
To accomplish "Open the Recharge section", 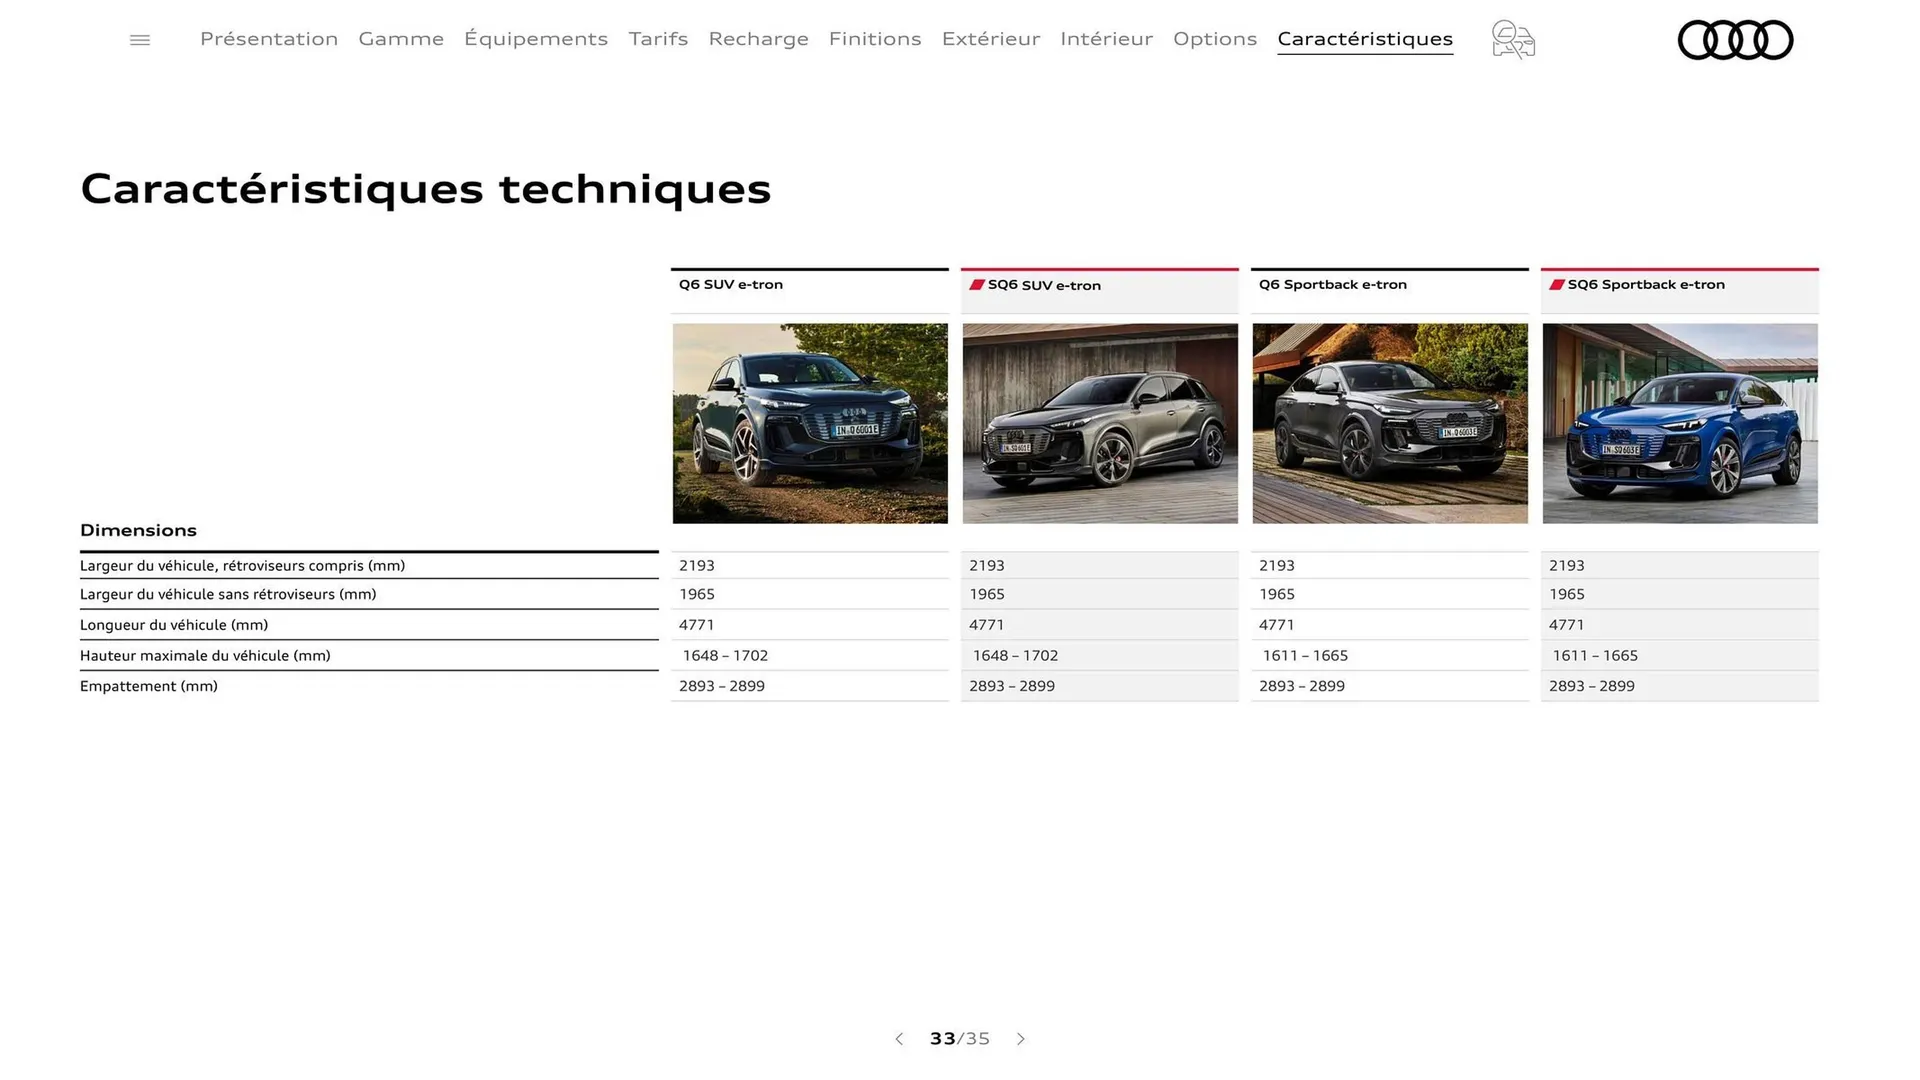I will point(758,39).
